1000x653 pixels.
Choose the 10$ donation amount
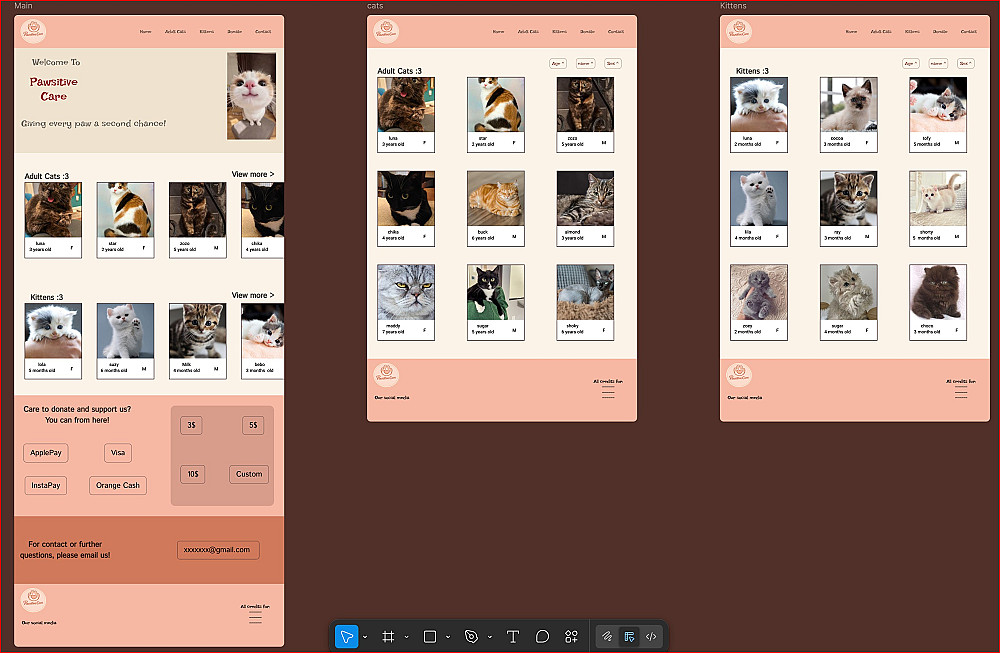[193, 474]
